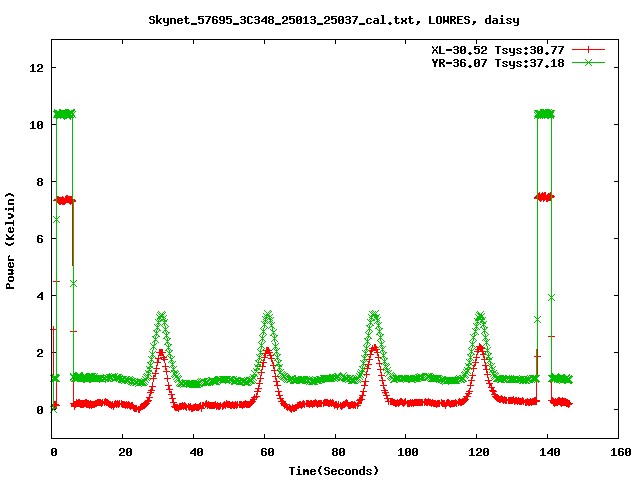
Task: Click the Time(Seconds) axis label
Action: 334,471
